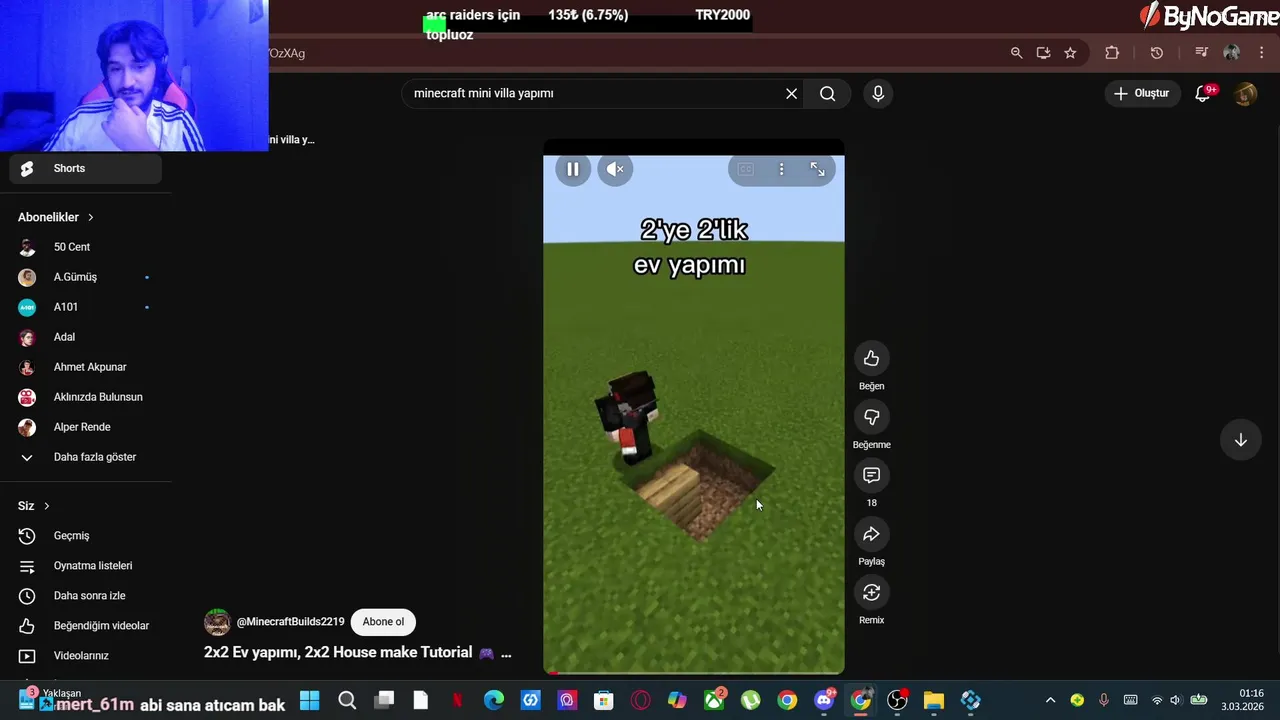Click the Chrome zoom indicator icon
Image resolution: width=1280 pixels, height=720 pixels.
click(1016, 53)
